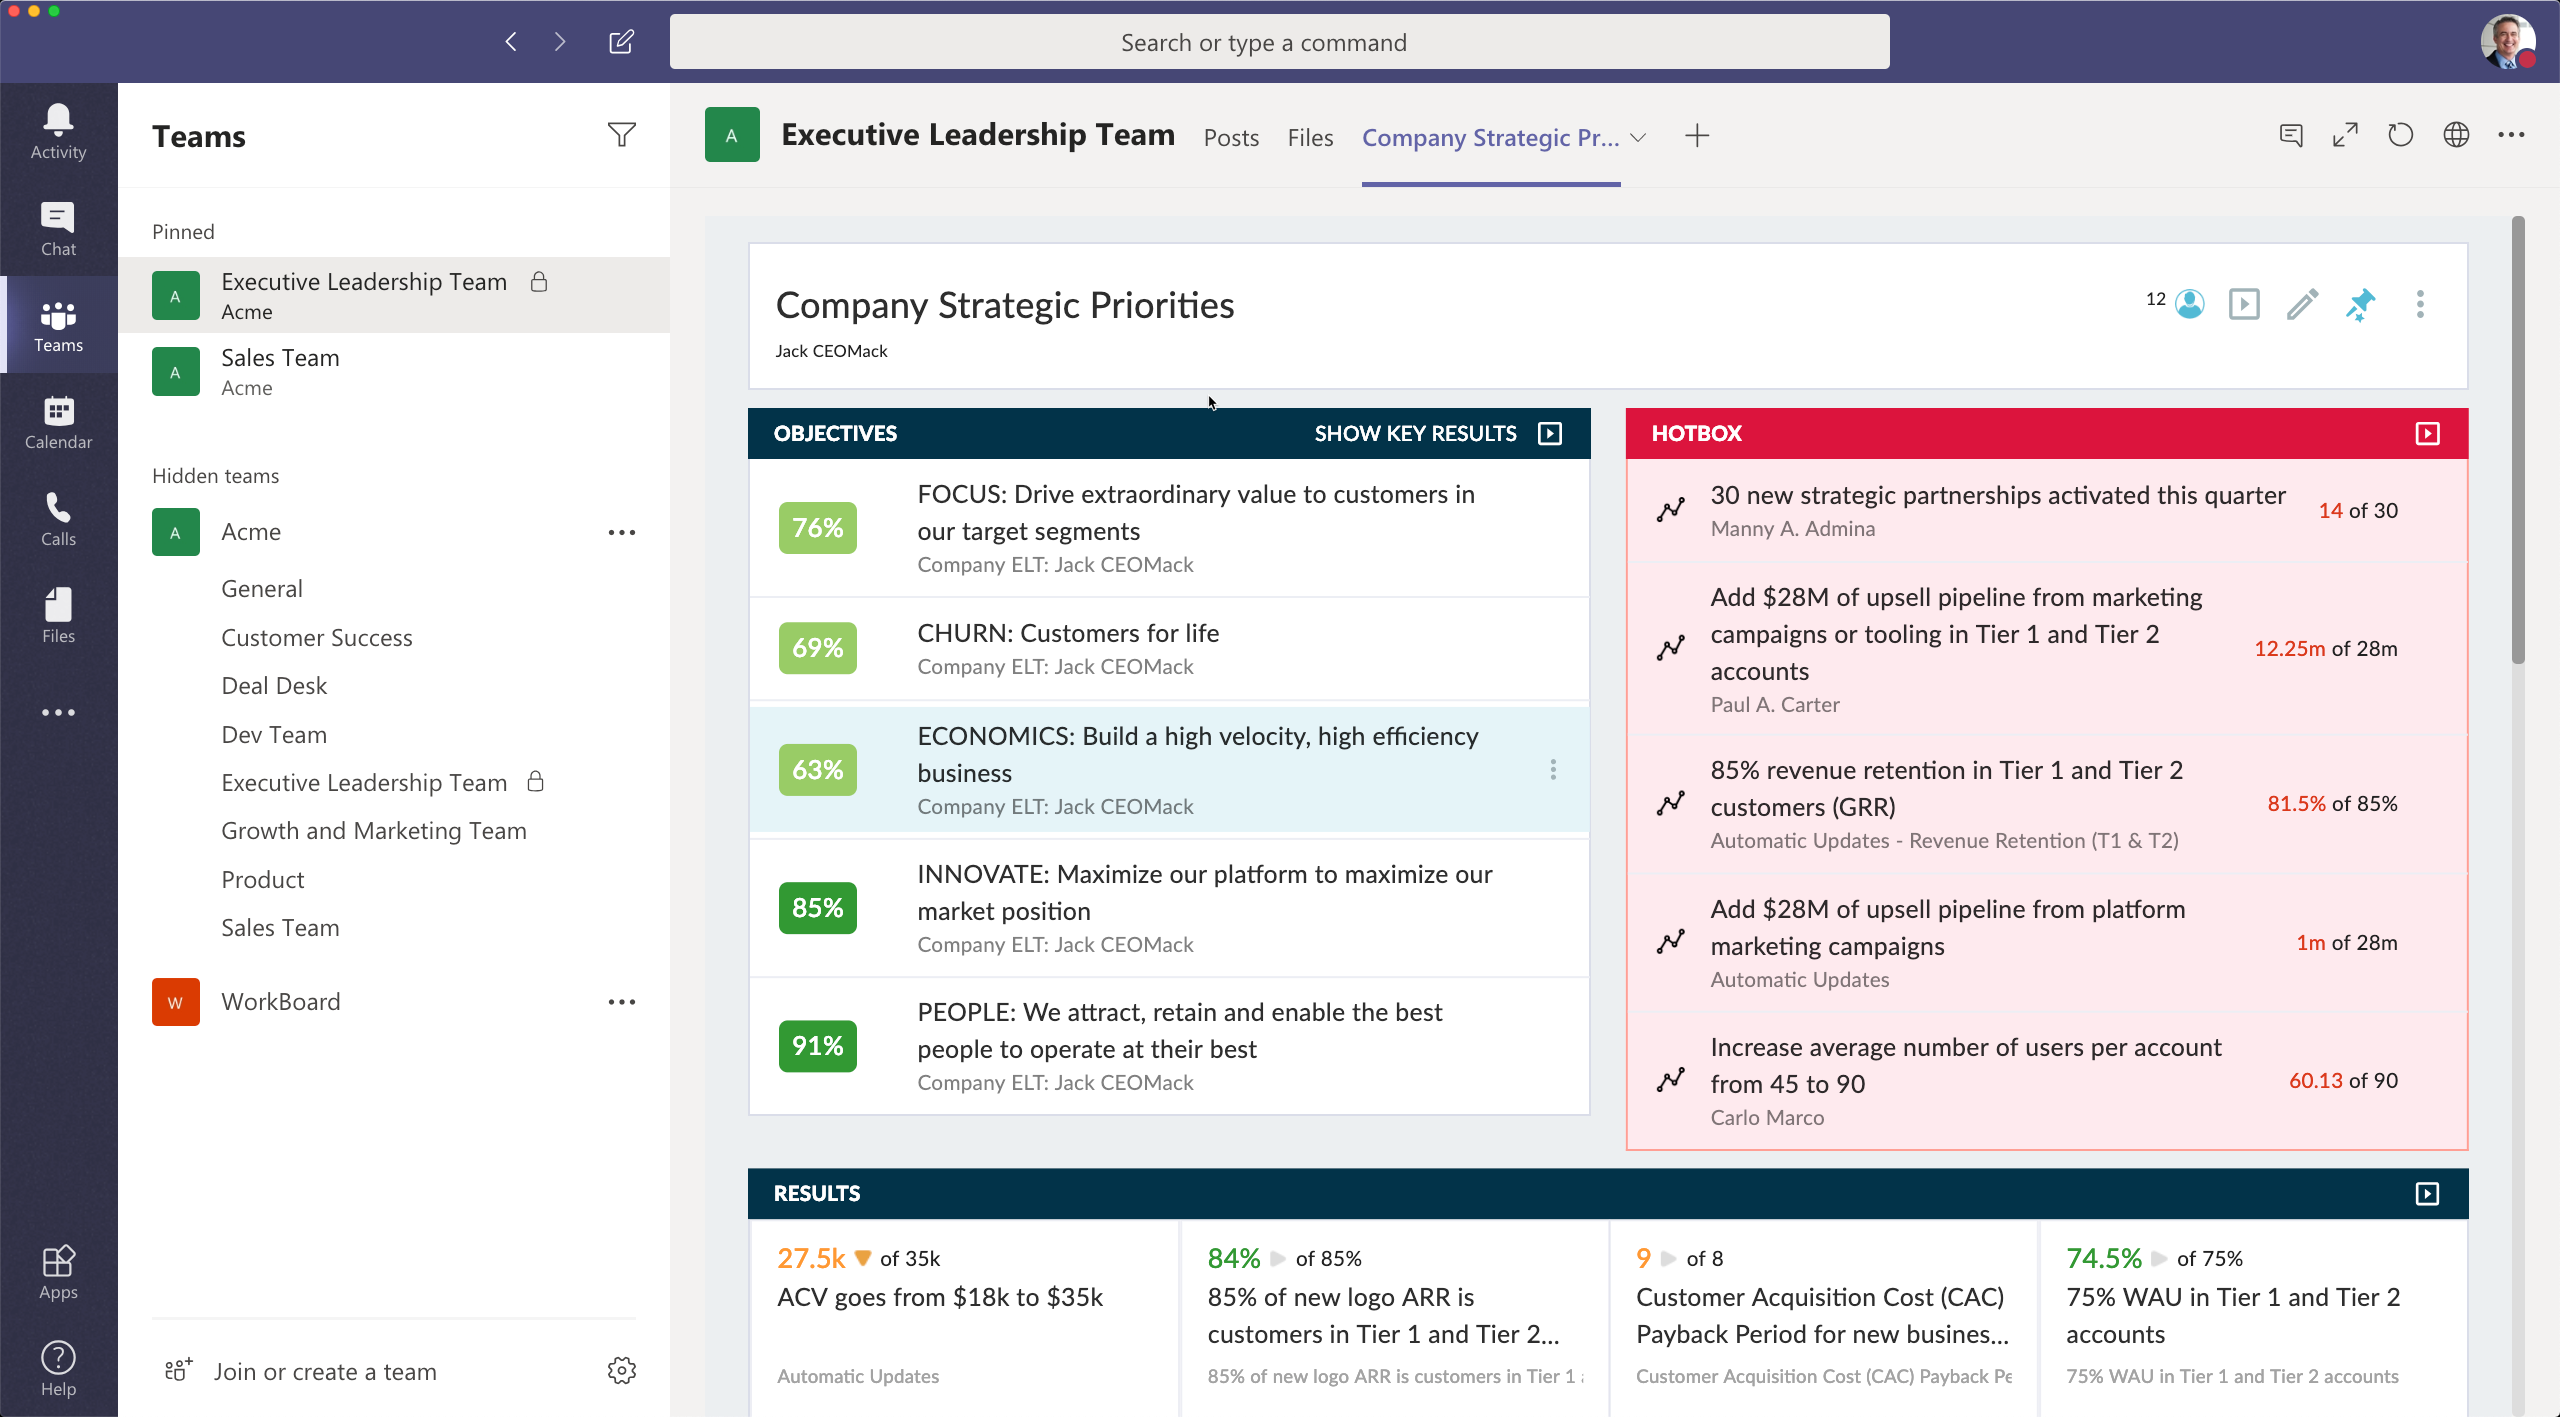Click the new chat compose icon

coord(621,42)
